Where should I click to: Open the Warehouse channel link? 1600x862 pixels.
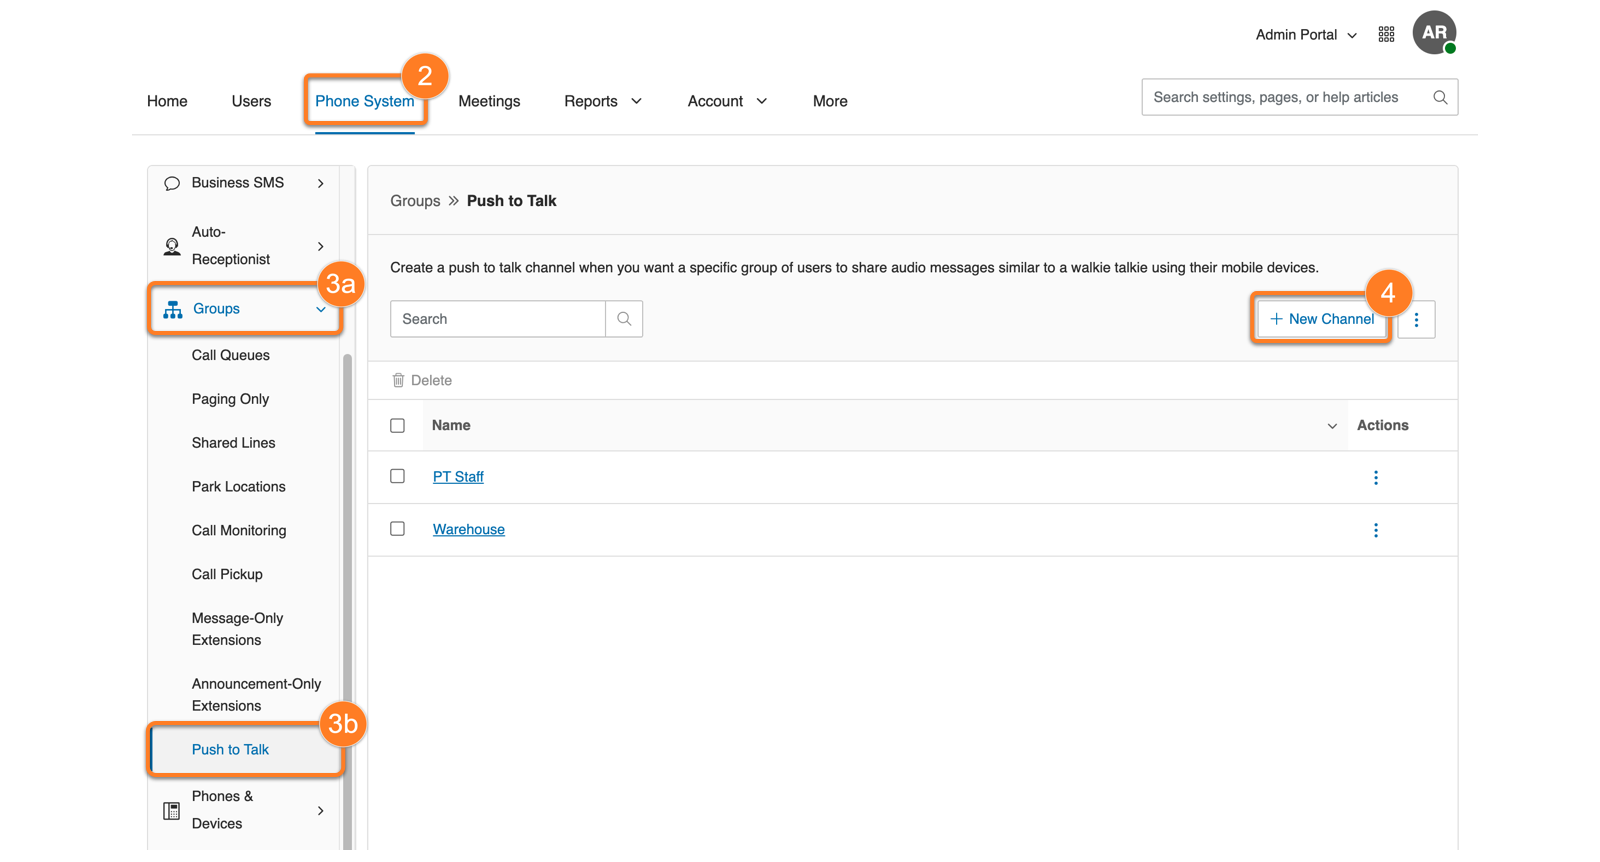coord(468,530)
